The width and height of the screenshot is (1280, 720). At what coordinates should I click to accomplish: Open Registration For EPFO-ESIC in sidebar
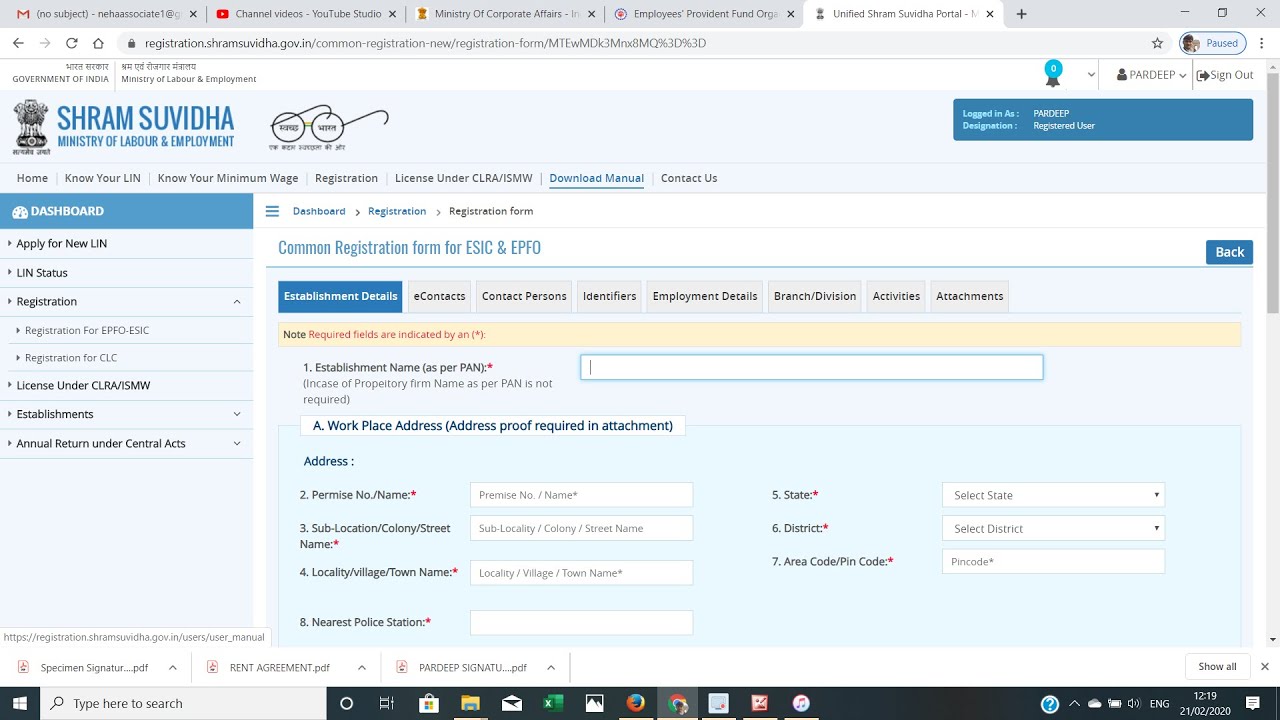(87, 330)
